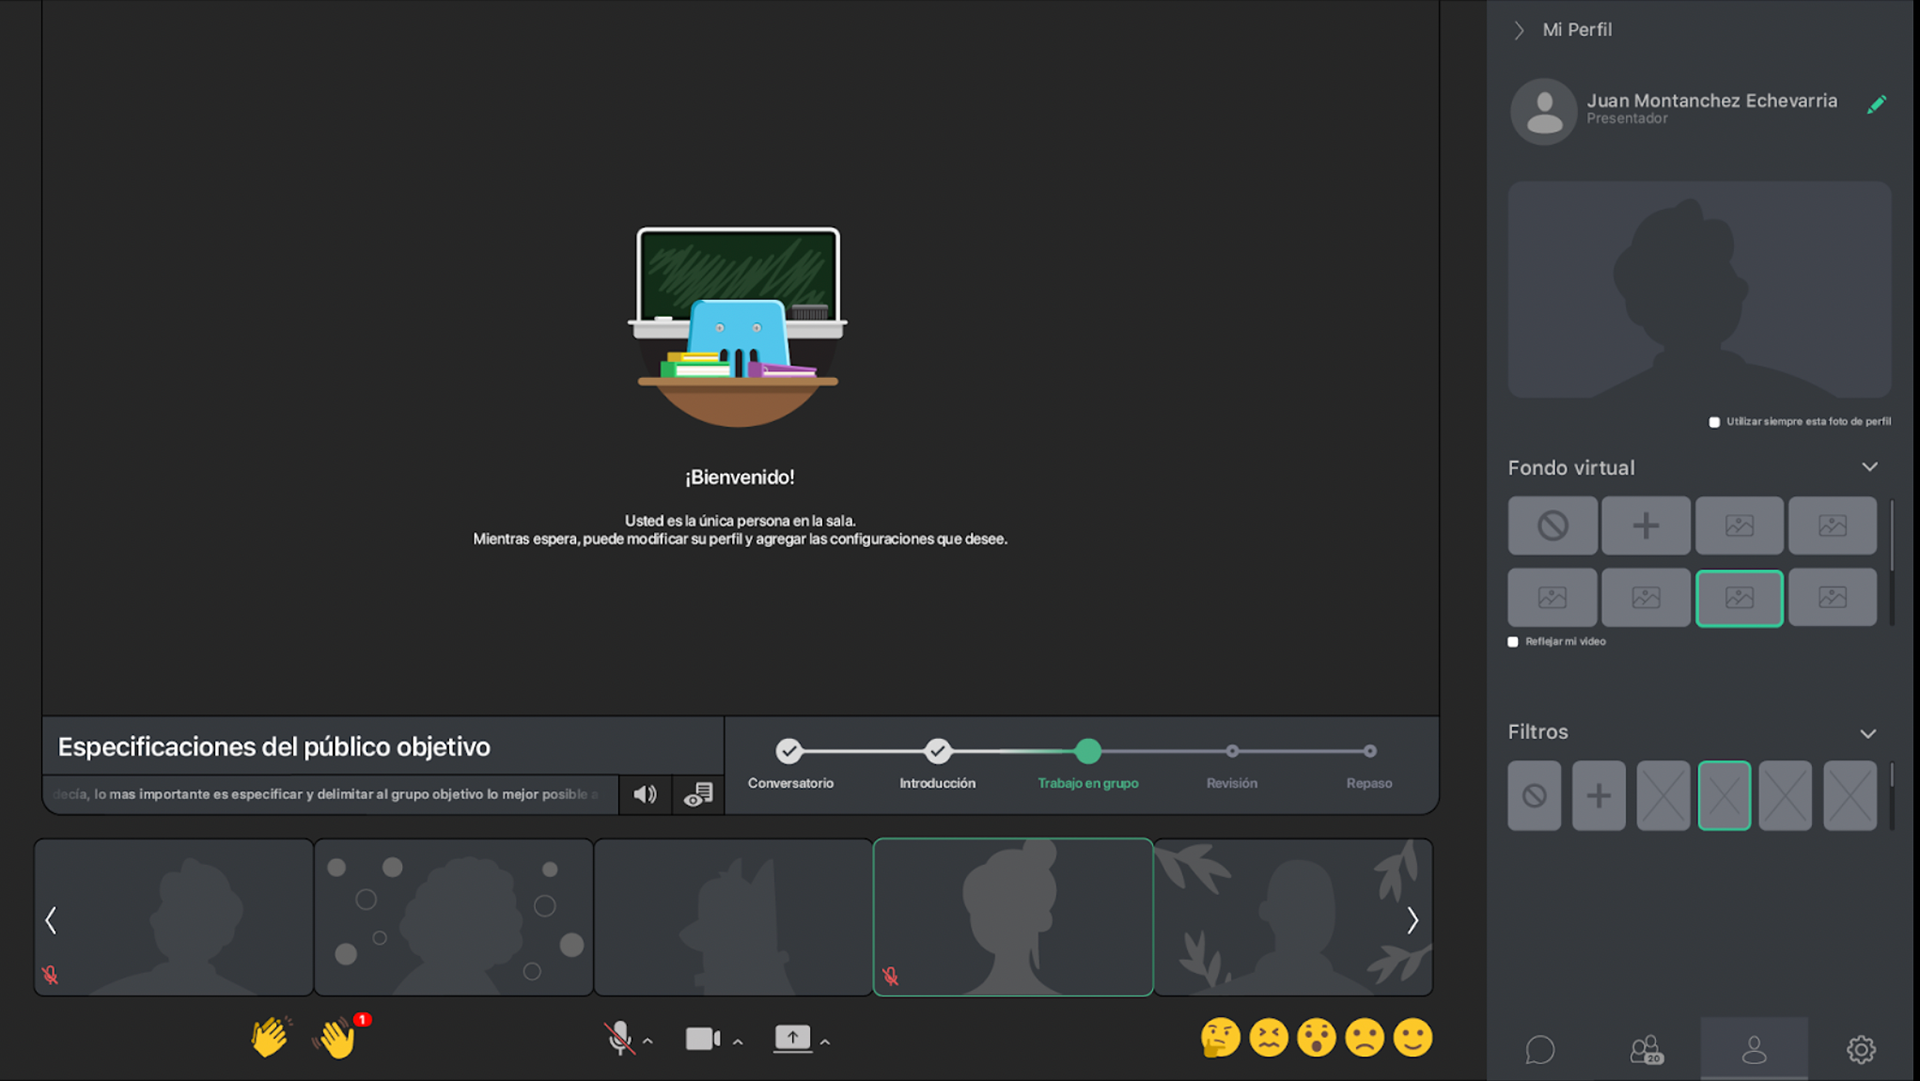Enable 'Utilizar siempre esta foto de perfil' checkbox
The width and height of the screenshot is (1920, 1081).
tap(1714, 422)
